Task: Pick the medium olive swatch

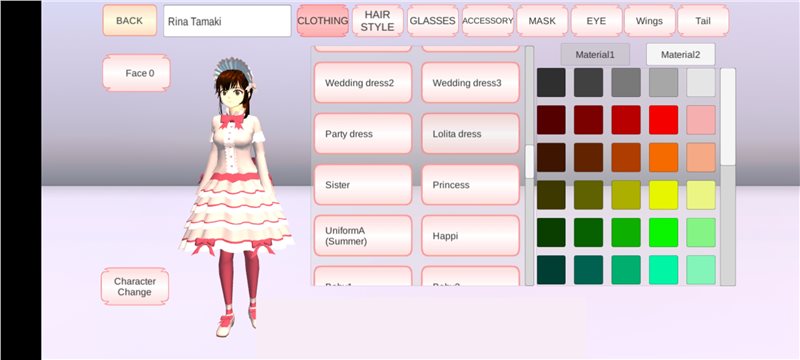Action: (x=588, y=195)
